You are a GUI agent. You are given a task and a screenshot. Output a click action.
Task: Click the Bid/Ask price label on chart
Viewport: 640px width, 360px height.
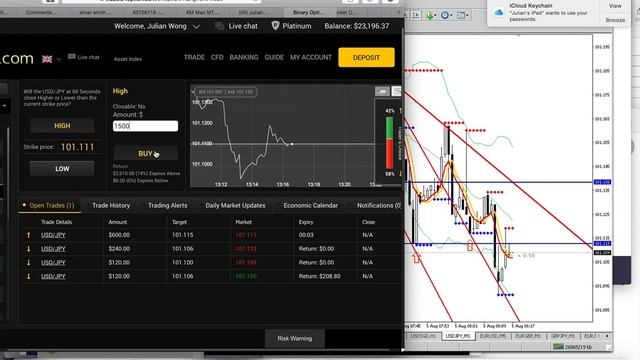226,92
